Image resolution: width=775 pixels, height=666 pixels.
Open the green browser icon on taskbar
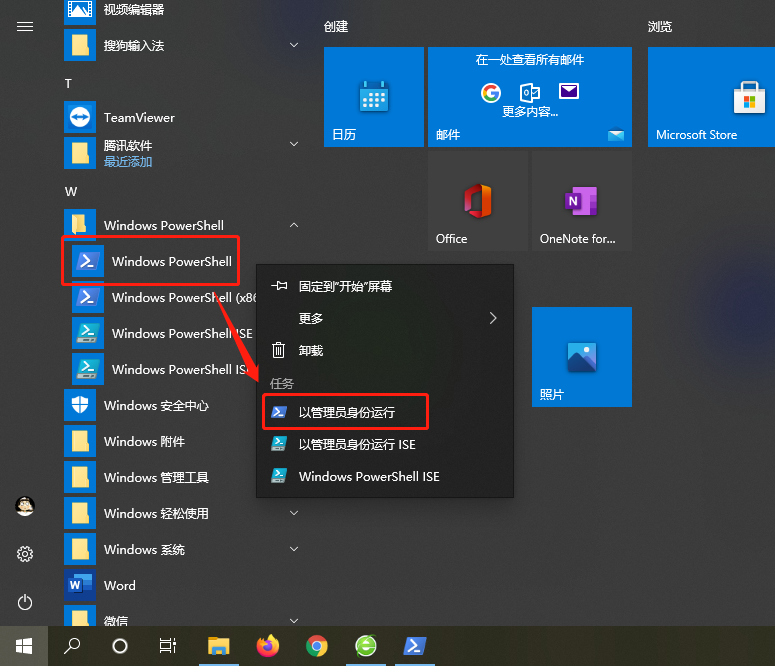[366, 646]
